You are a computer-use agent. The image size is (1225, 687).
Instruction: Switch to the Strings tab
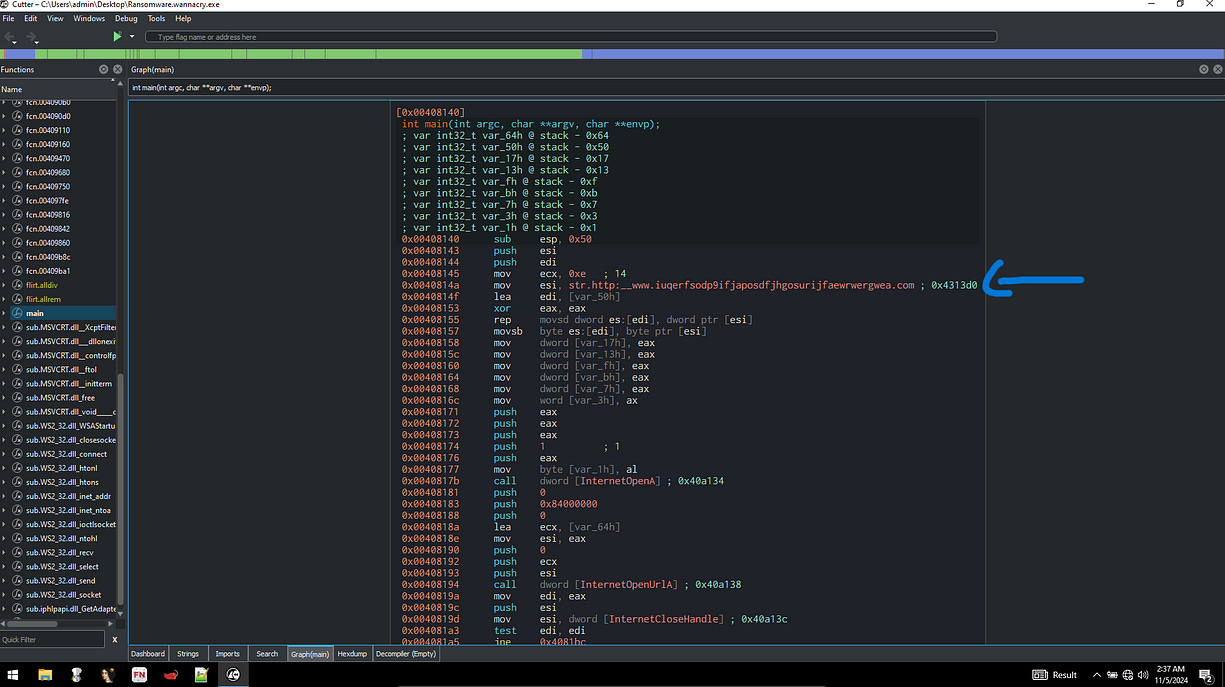pos(188,654)
